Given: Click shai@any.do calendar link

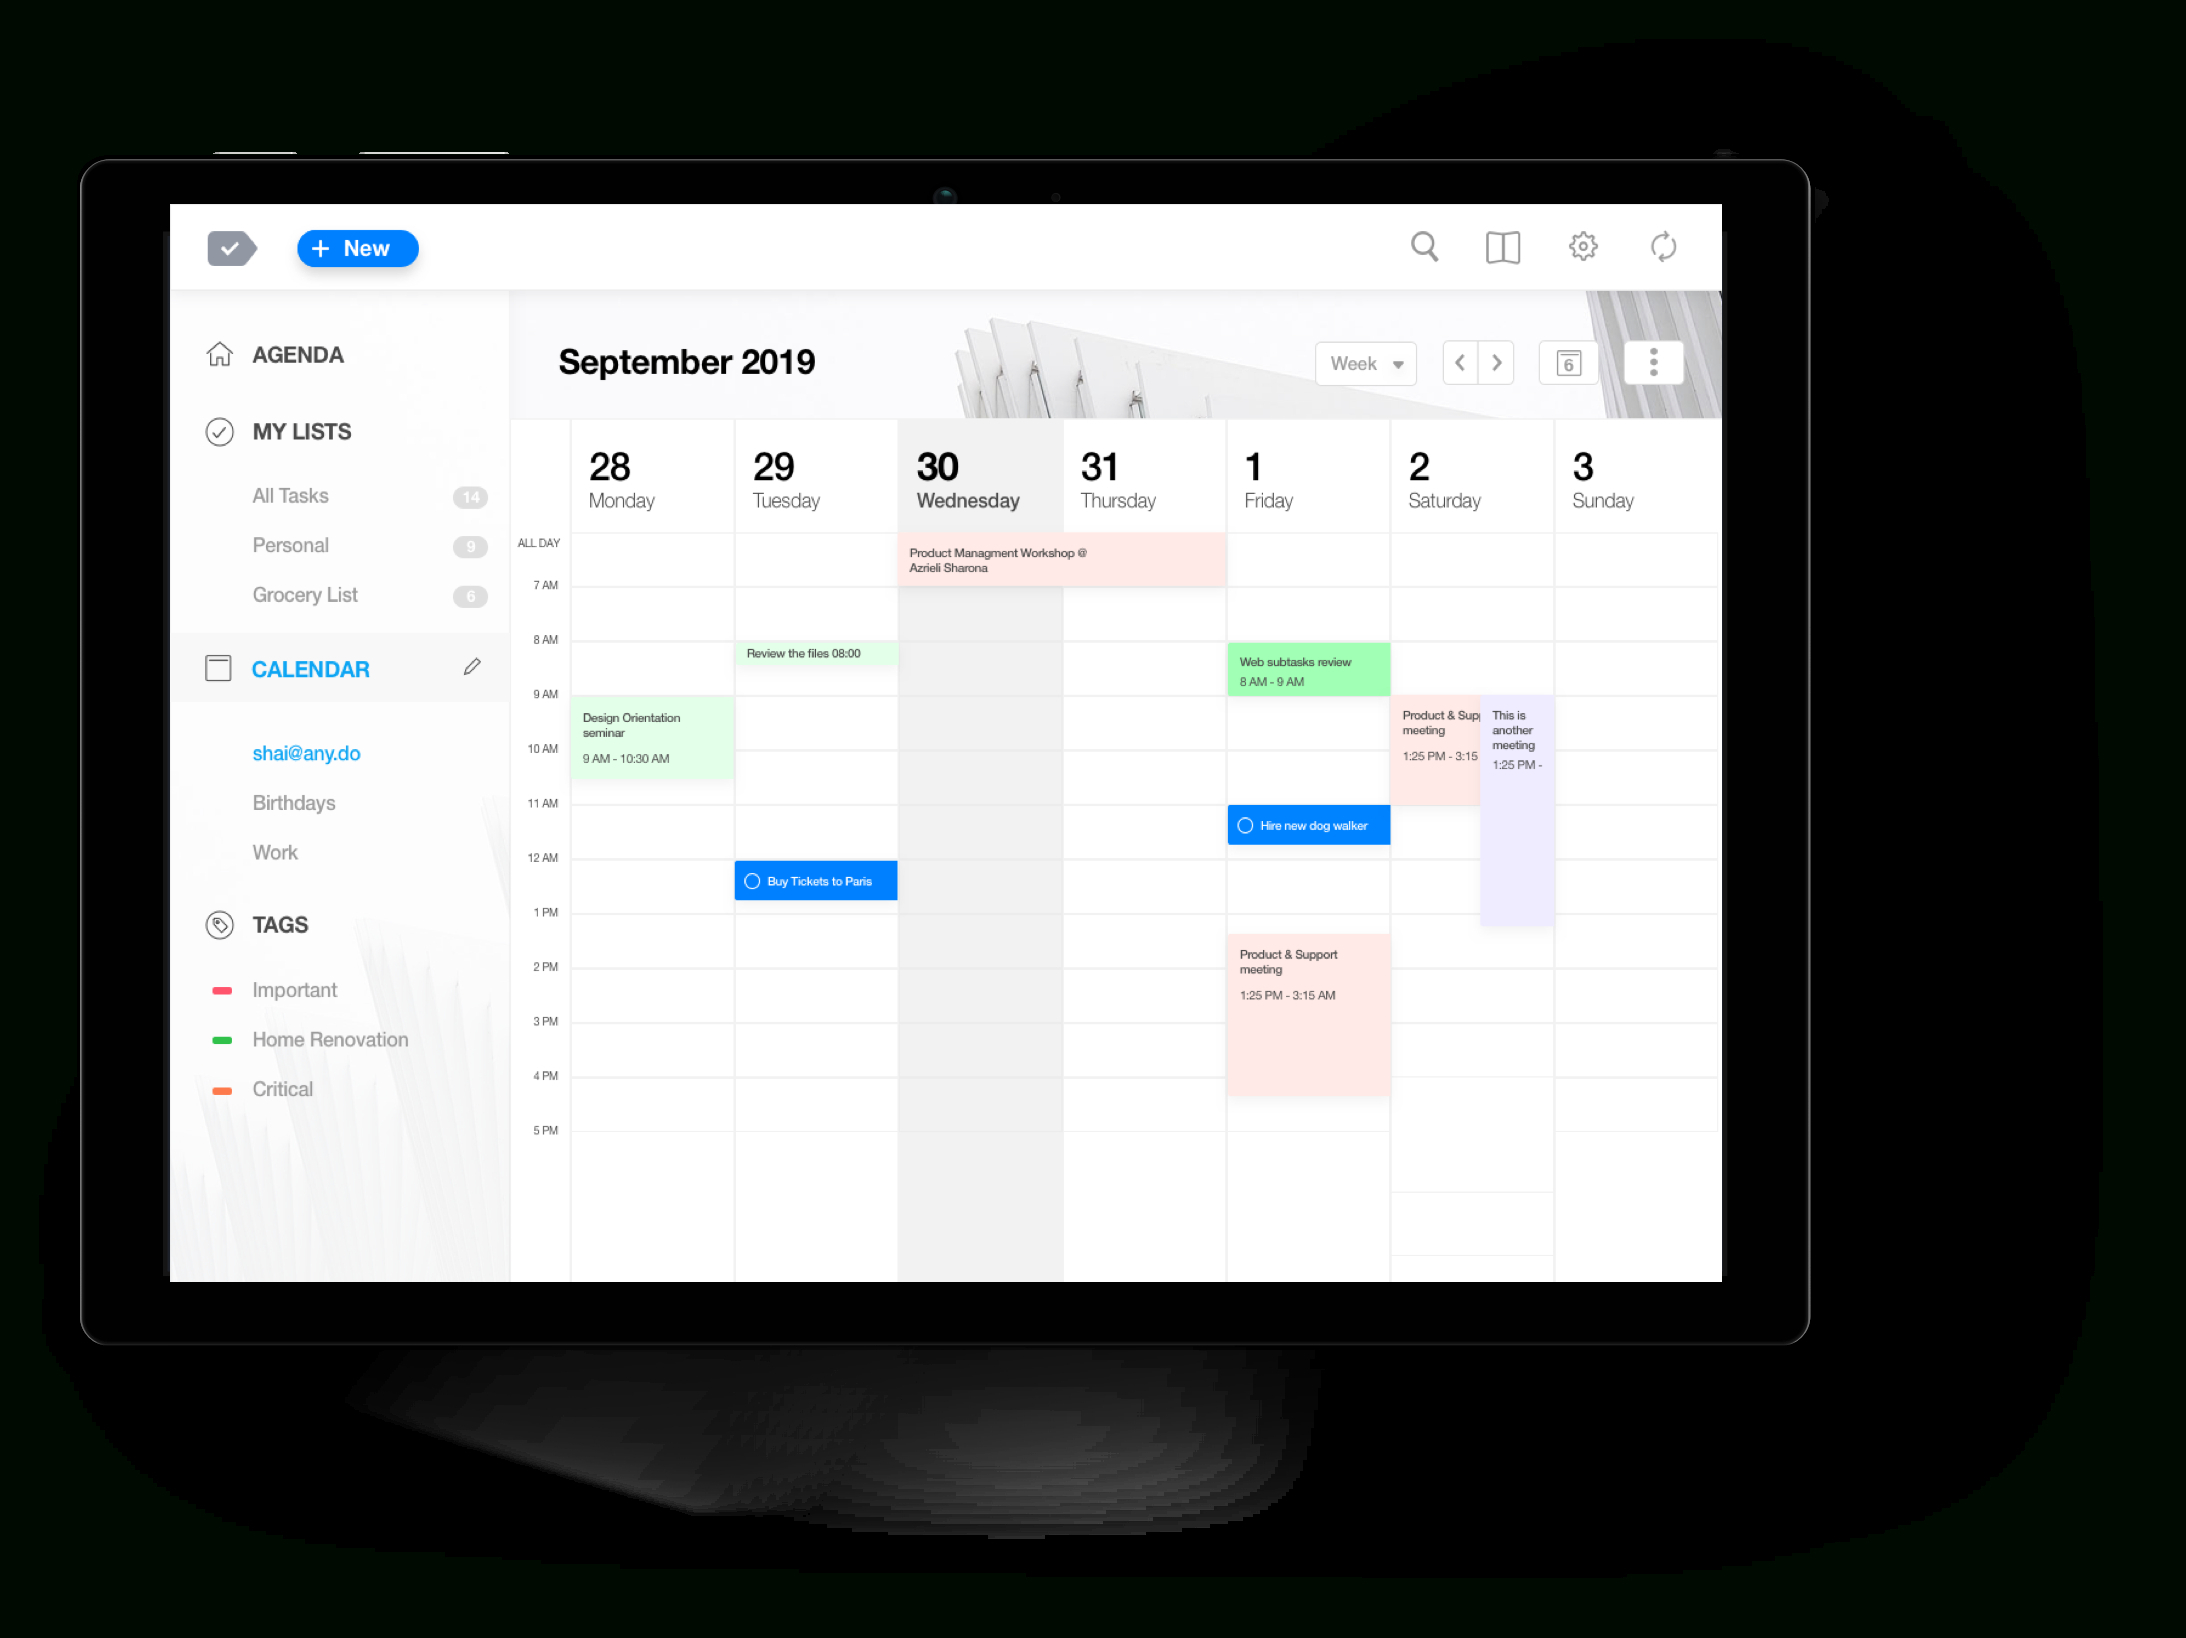Looking at the screenshot, I should point(306,754).
